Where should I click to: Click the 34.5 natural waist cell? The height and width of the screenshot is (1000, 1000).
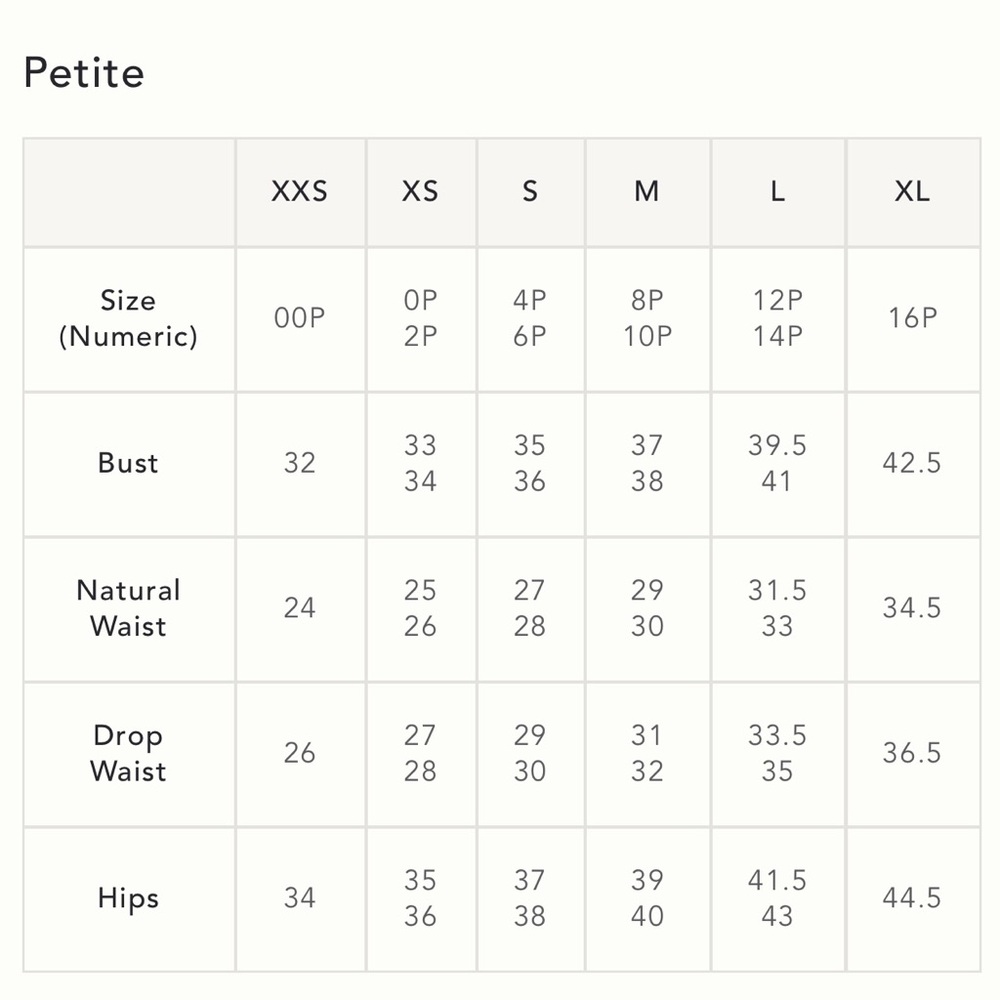[912, 608]
